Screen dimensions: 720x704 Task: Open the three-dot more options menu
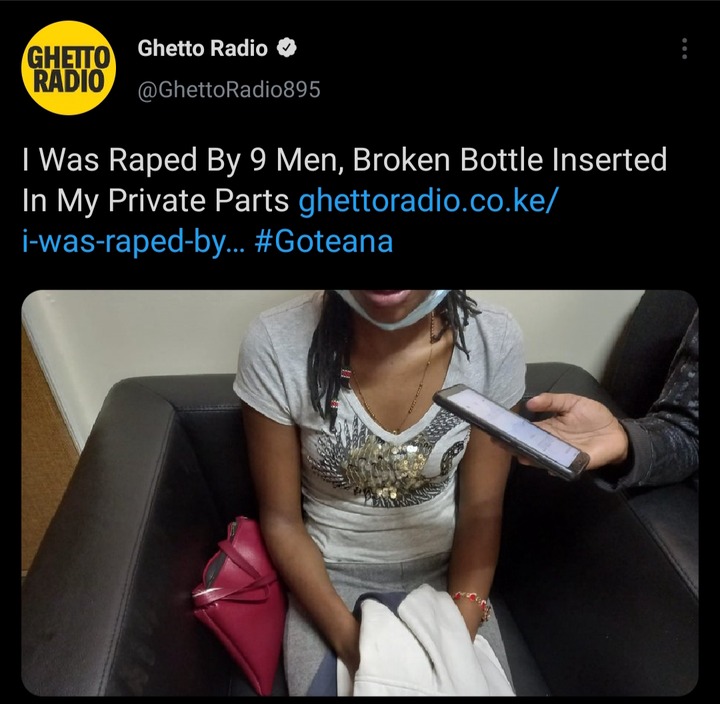coord(684,49)
